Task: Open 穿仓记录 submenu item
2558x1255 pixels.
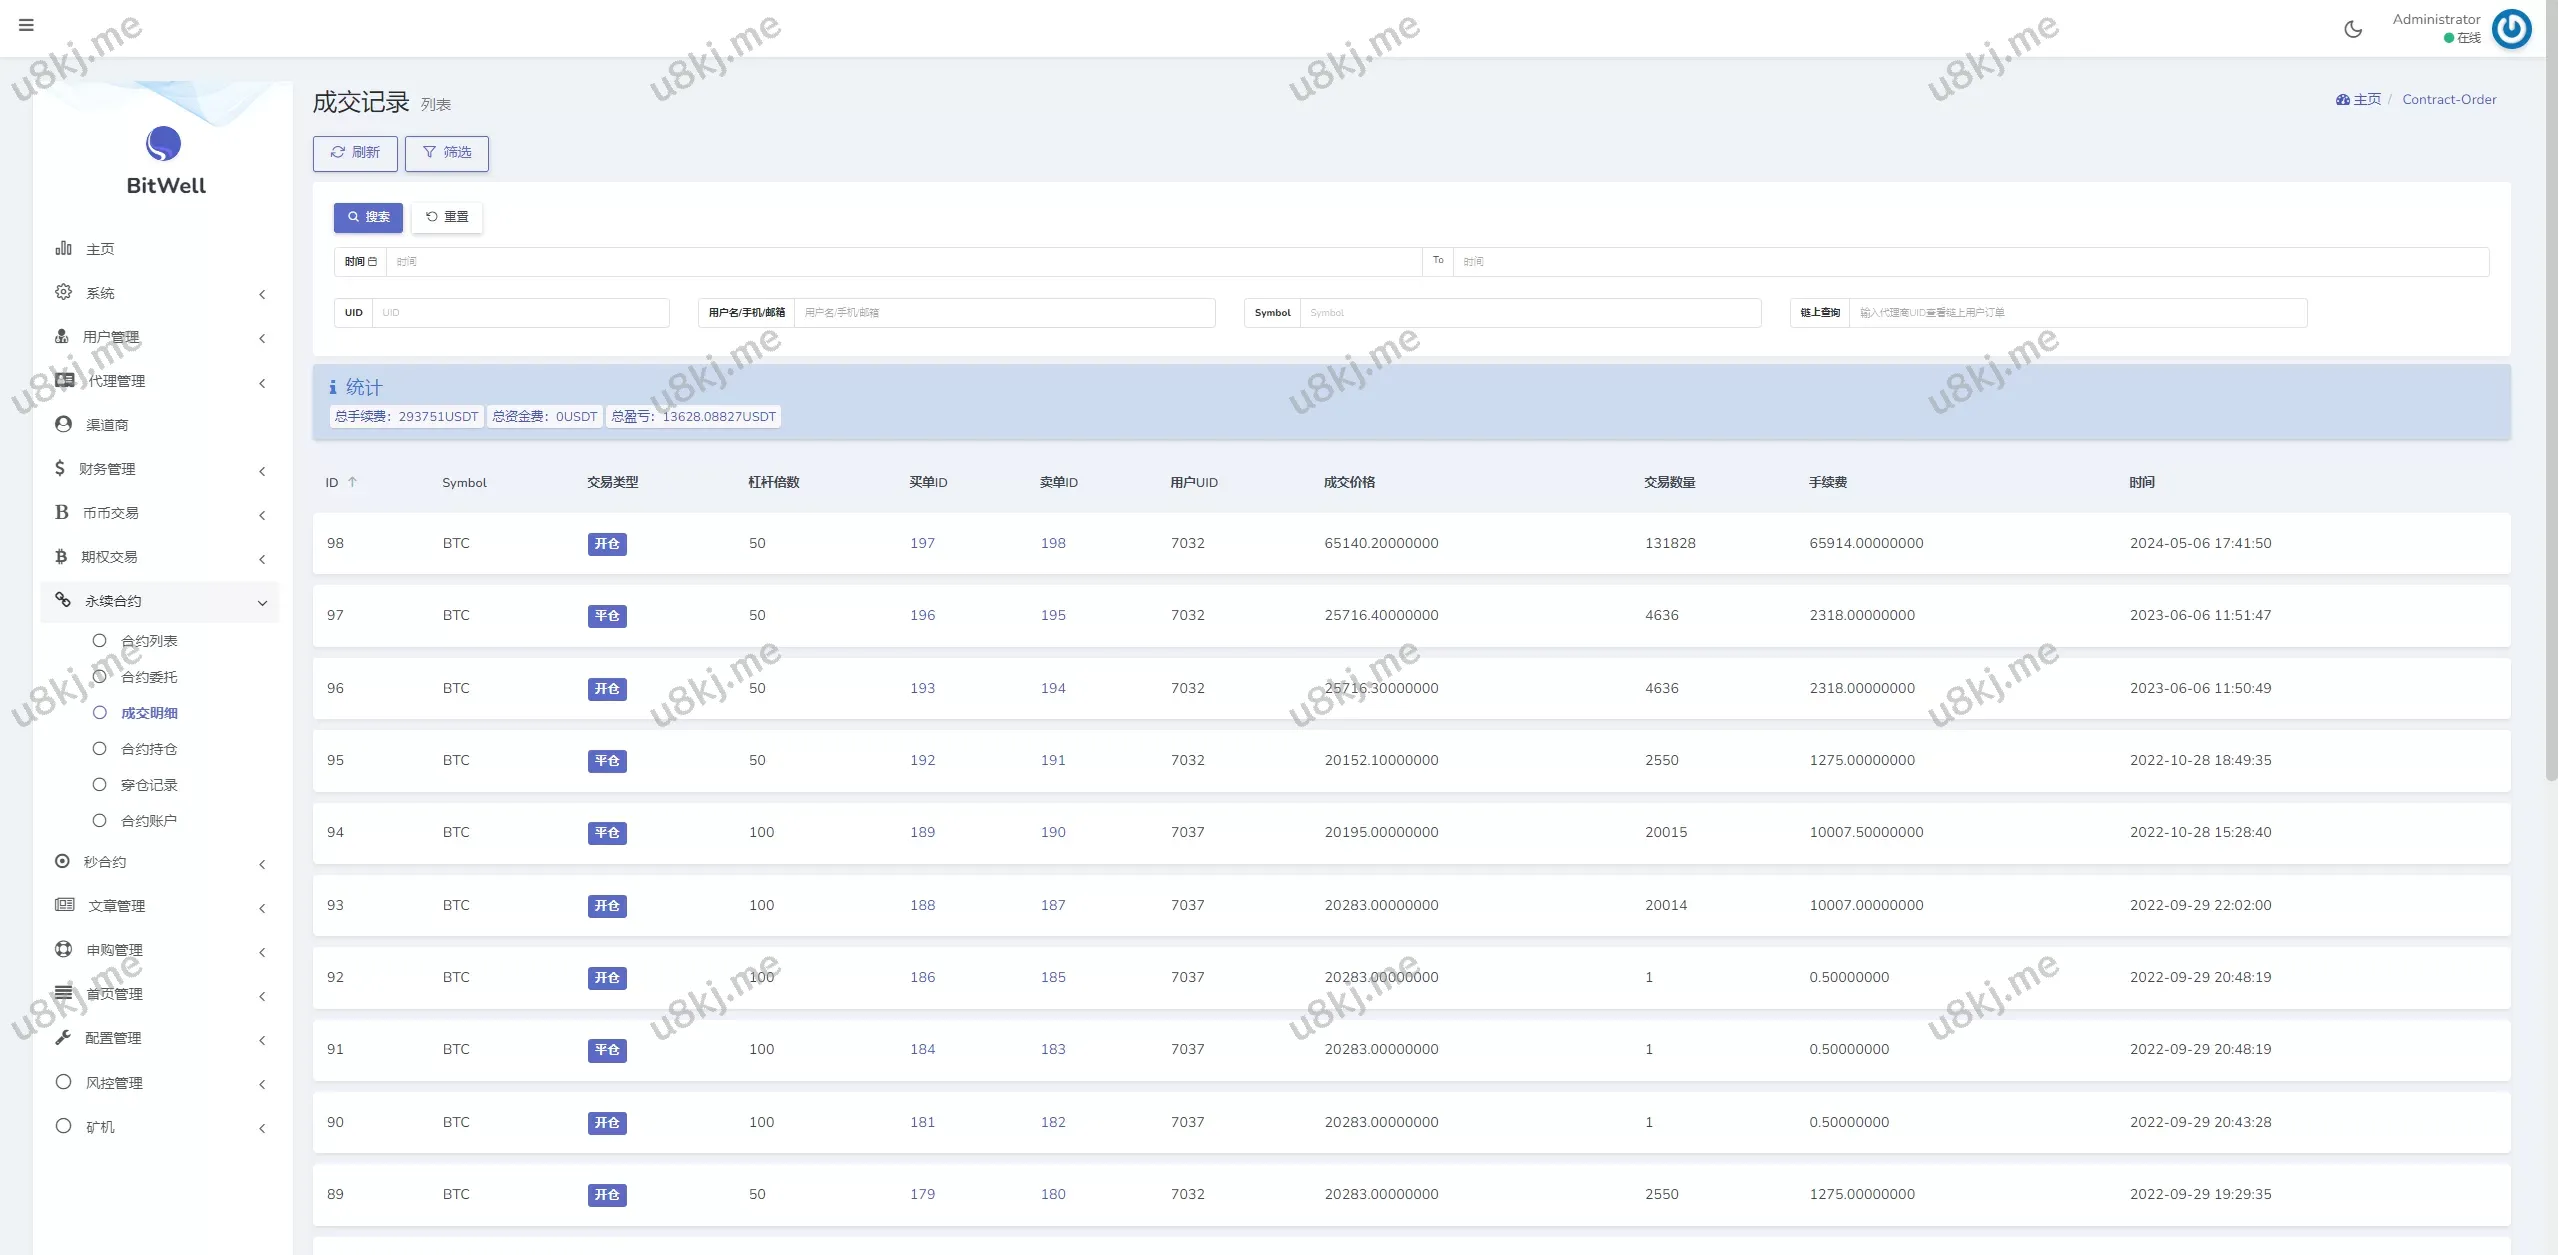Action: tap(148, 785)
